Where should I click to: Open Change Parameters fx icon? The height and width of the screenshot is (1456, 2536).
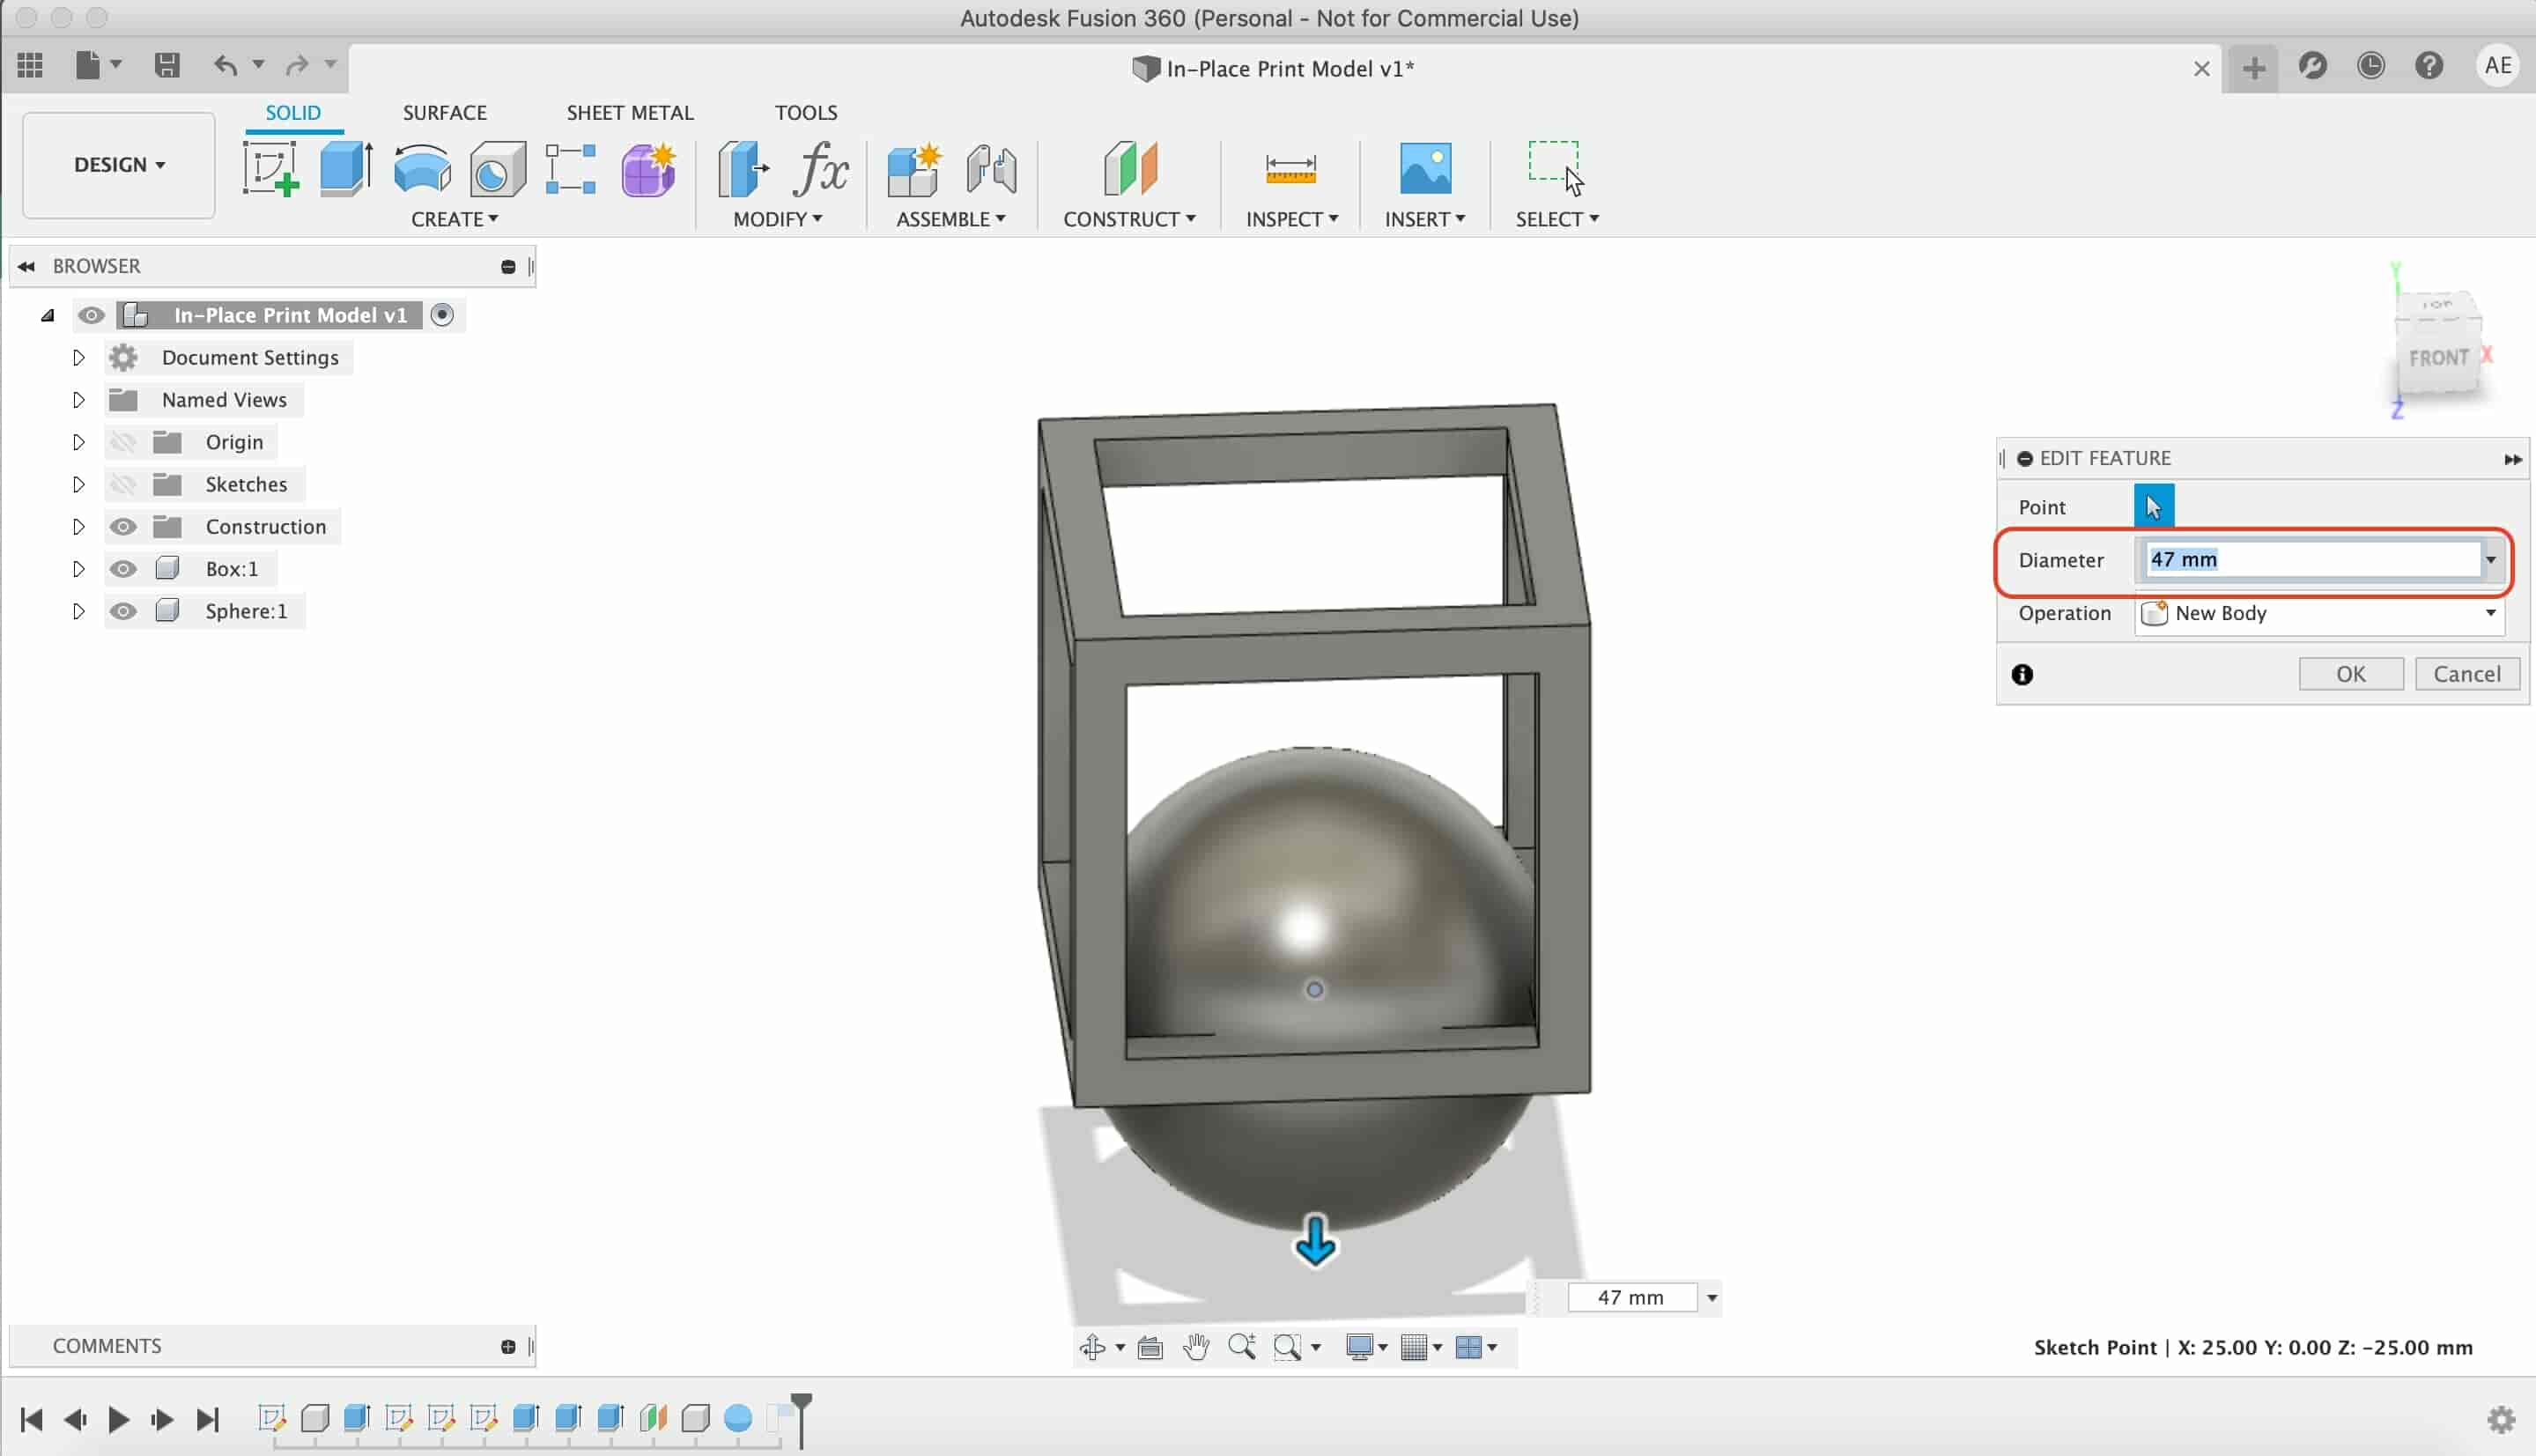(821, 168)
